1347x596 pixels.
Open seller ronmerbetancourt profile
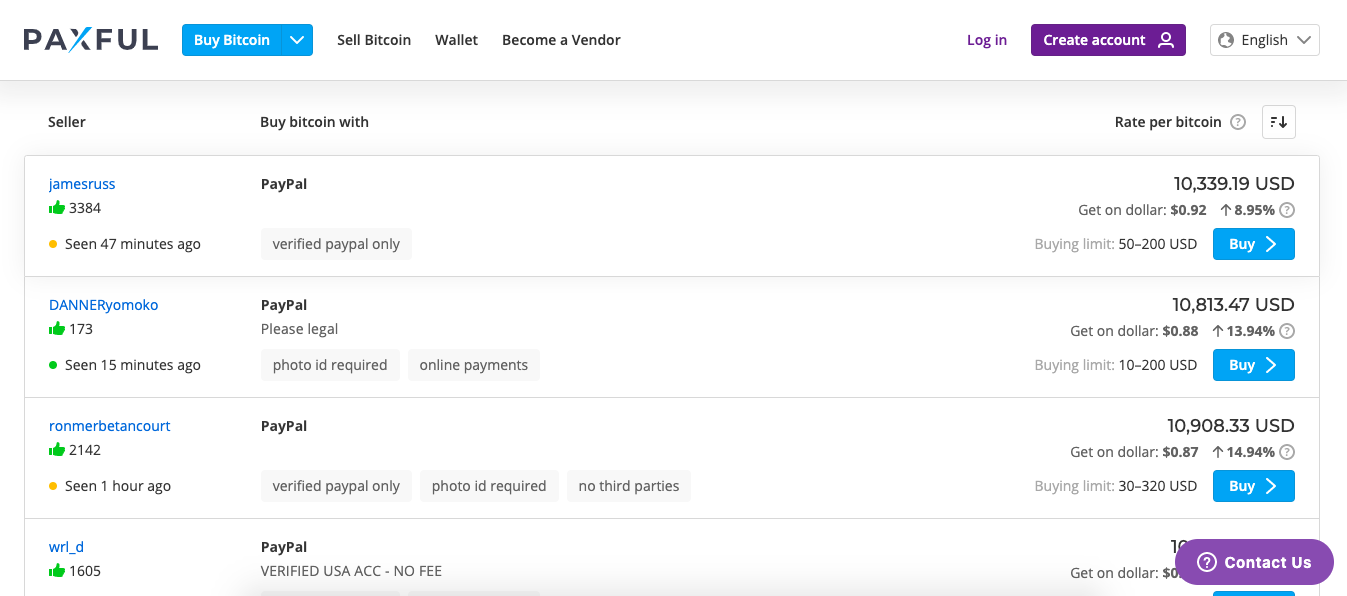110,426
